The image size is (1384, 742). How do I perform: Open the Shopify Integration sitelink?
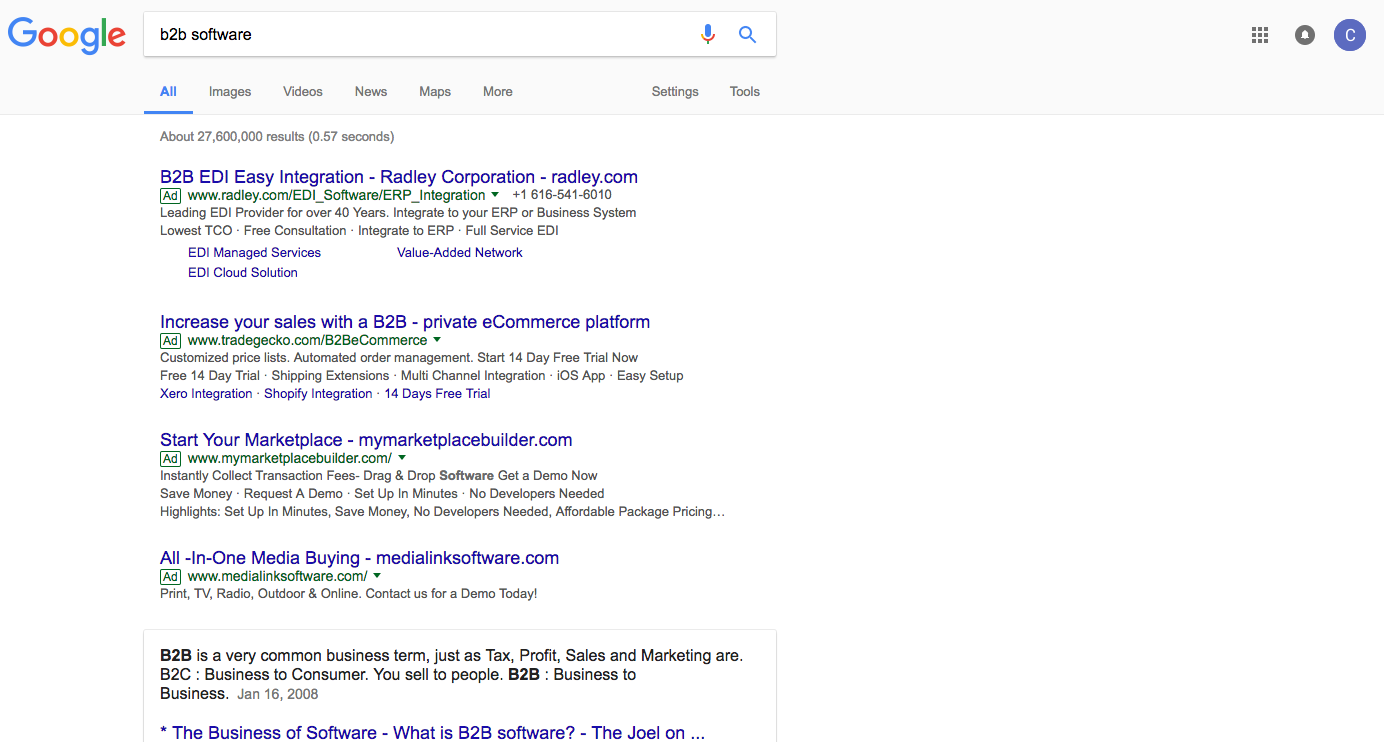pos(318,394)
